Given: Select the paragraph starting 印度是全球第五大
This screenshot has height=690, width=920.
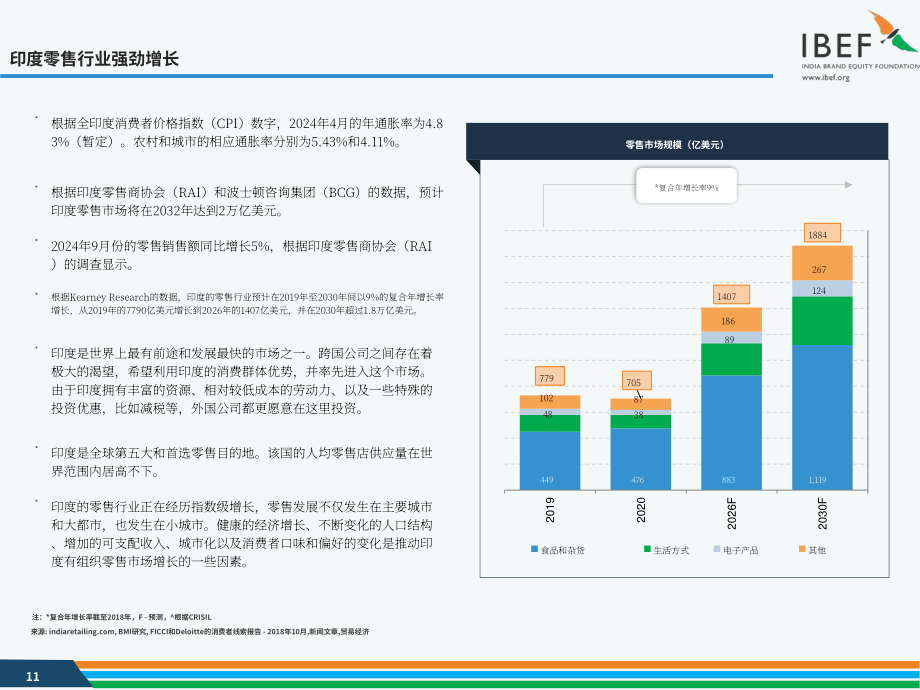Looking at the screenshot, I should point(242,462).
